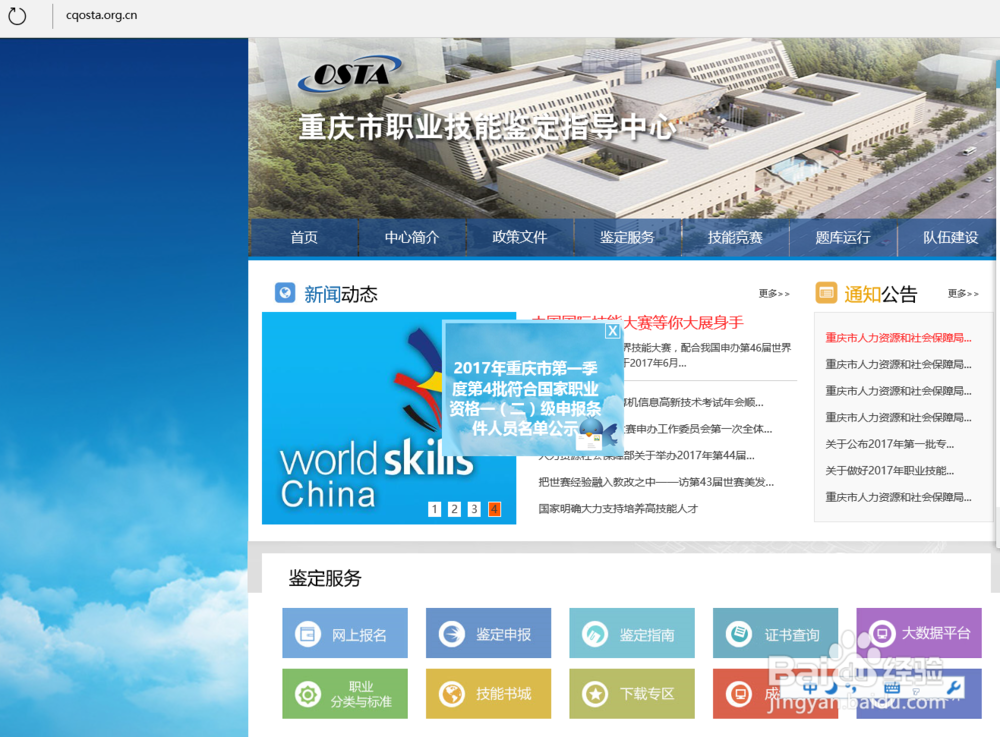The width and height of the screenshot is (1000, 737).
Task: Open the 证书查询 service tile
Action: pos(776,632)
